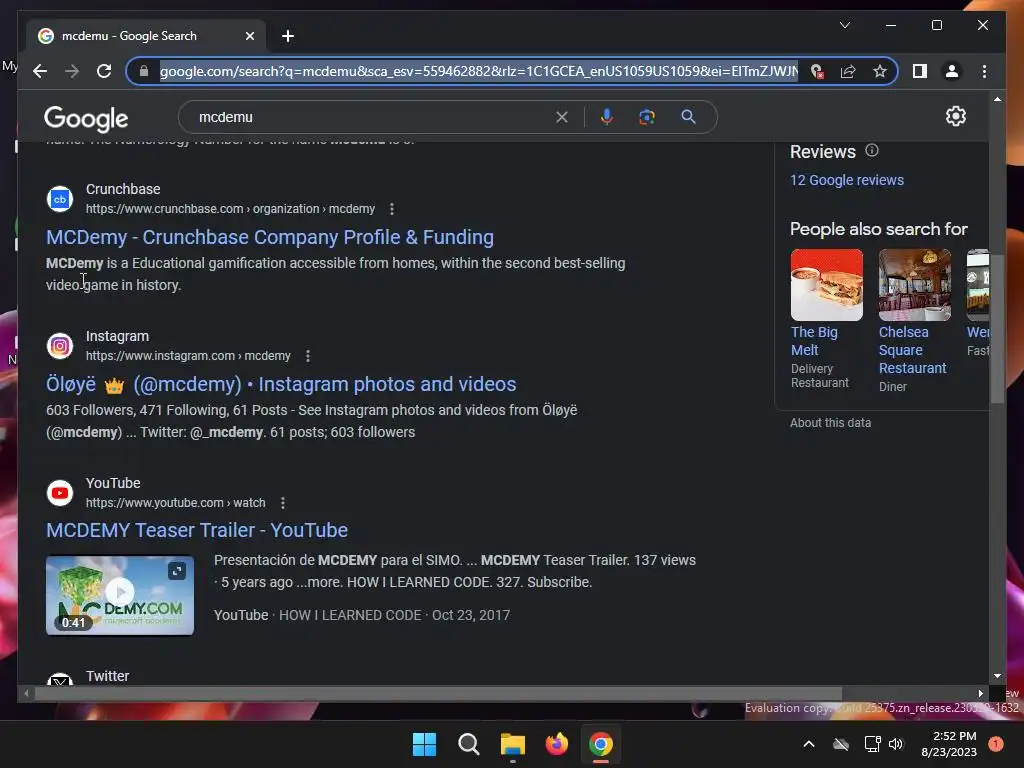Click Chelsea Square Restaurant photo thumbnail
The height and width of the screenshot is (768, 1024).
tap(914, 285)
